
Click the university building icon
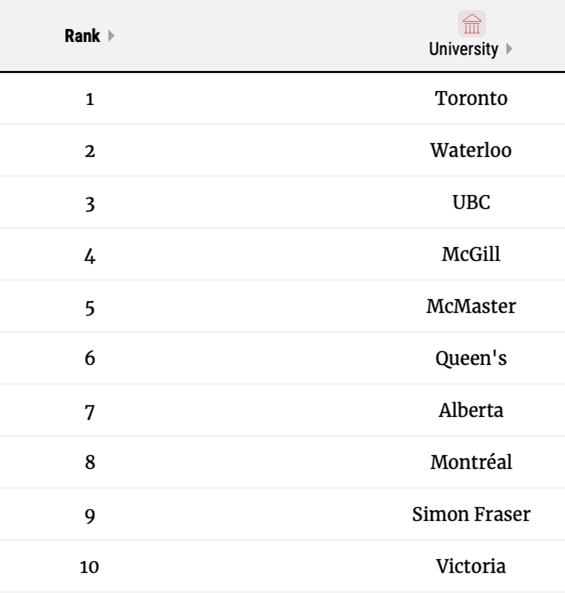pyautogui.click(x=472, y=23)
